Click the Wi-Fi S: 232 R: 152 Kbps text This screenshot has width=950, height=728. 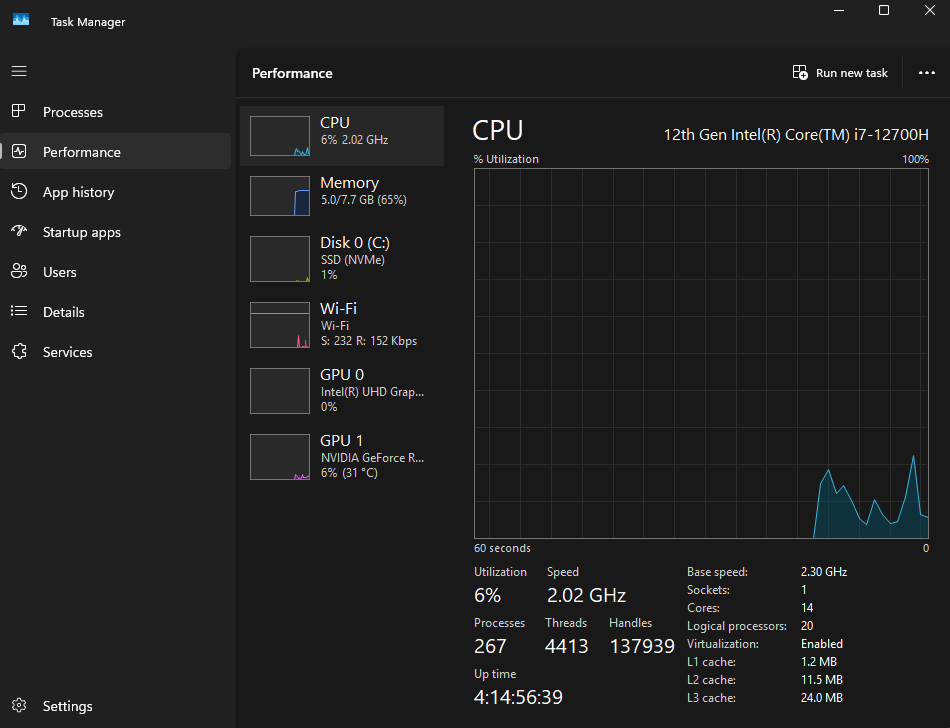pos(369,341)
